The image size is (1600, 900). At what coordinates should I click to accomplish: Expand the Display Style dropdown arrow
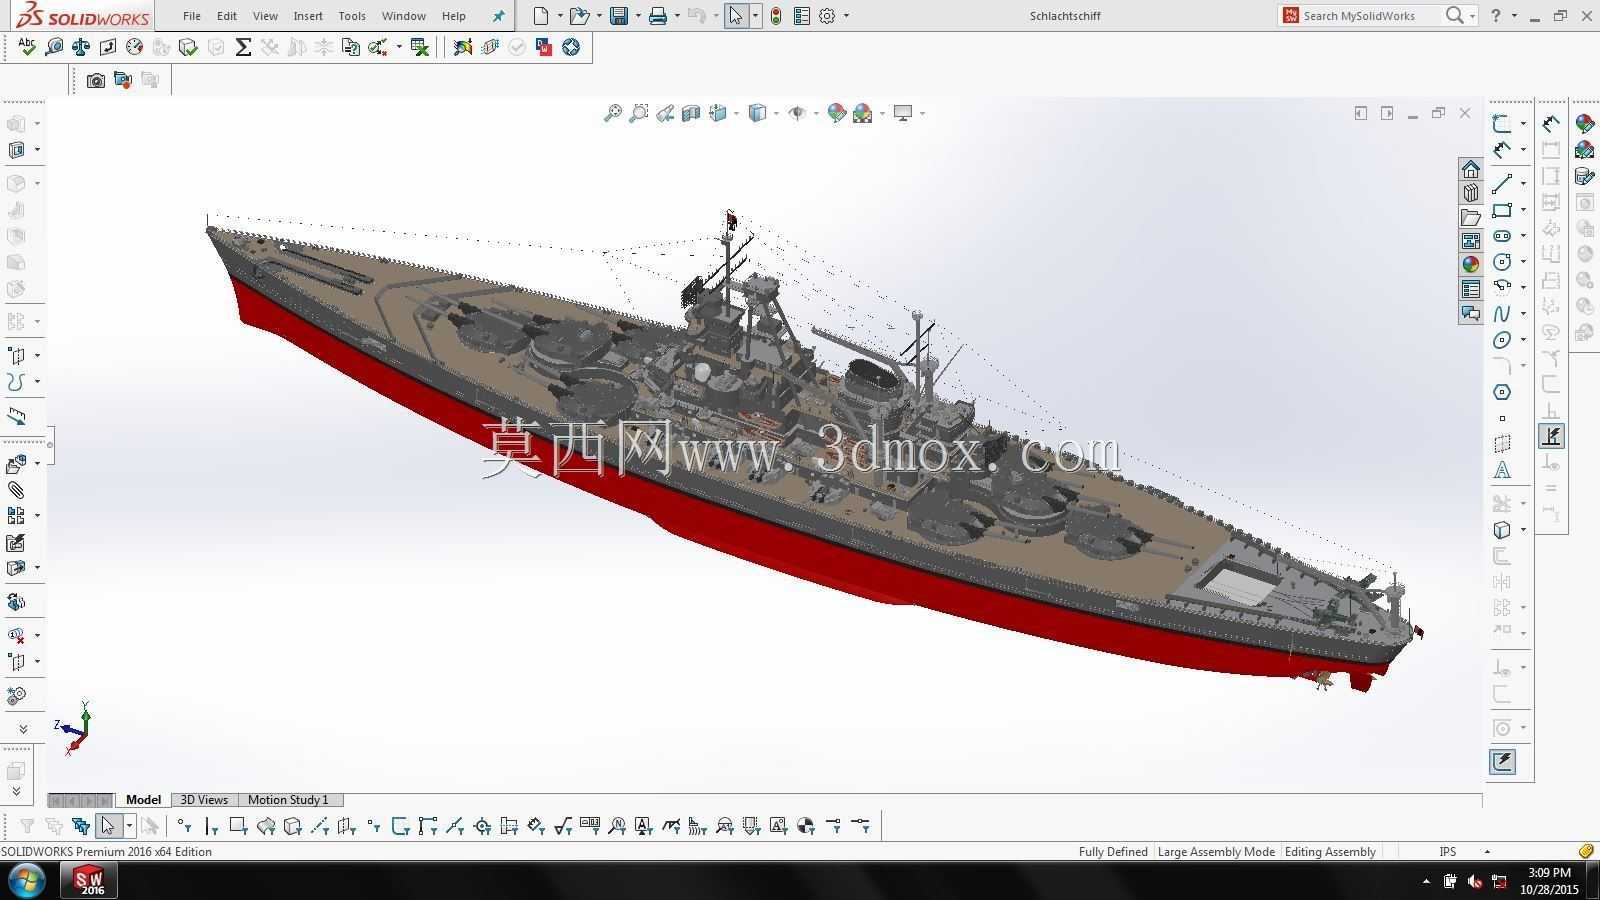point(776,113)
